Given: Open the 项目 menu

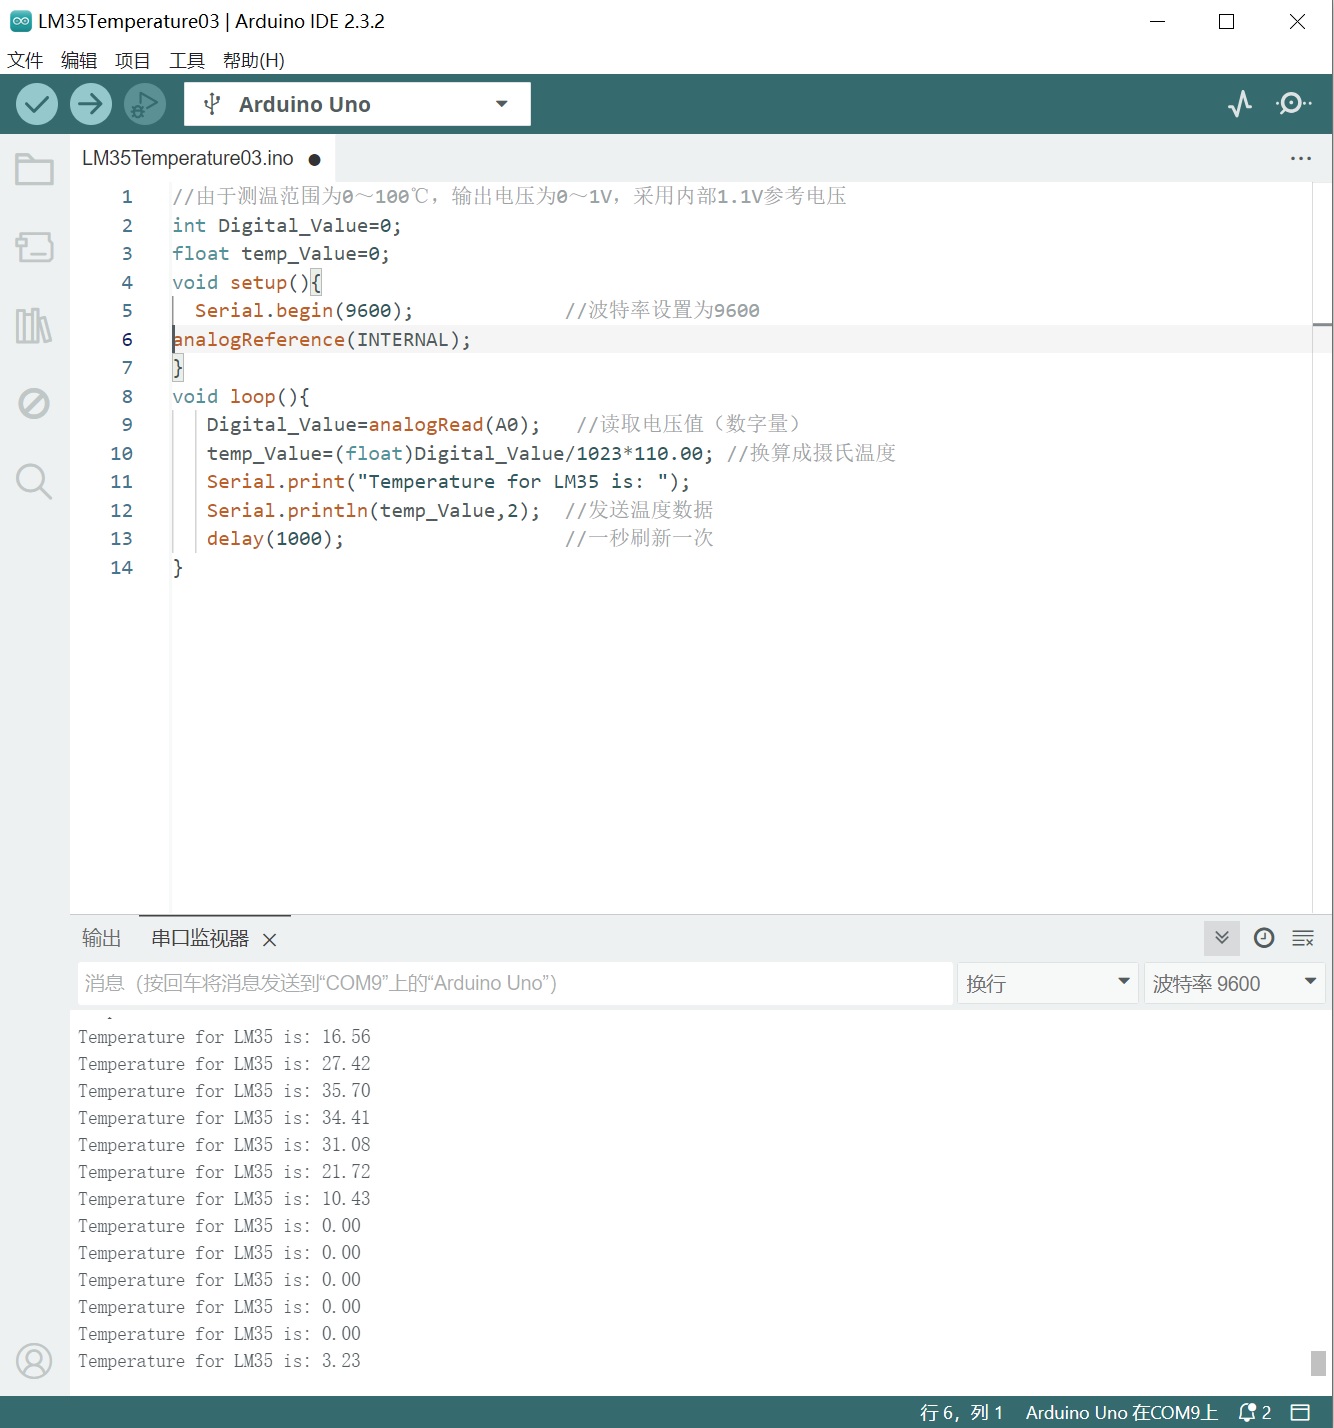Looking at the screenshot, I should [133, 60].
